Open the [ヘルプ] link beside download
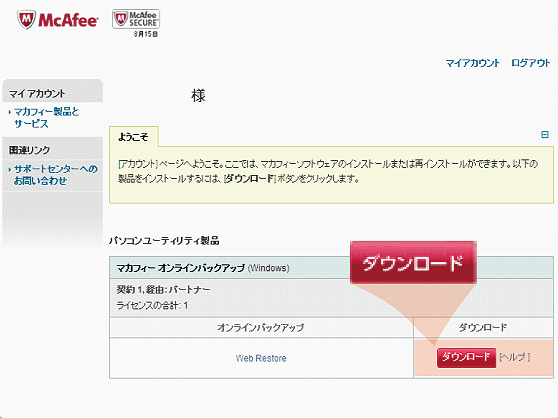 point(515,357)
